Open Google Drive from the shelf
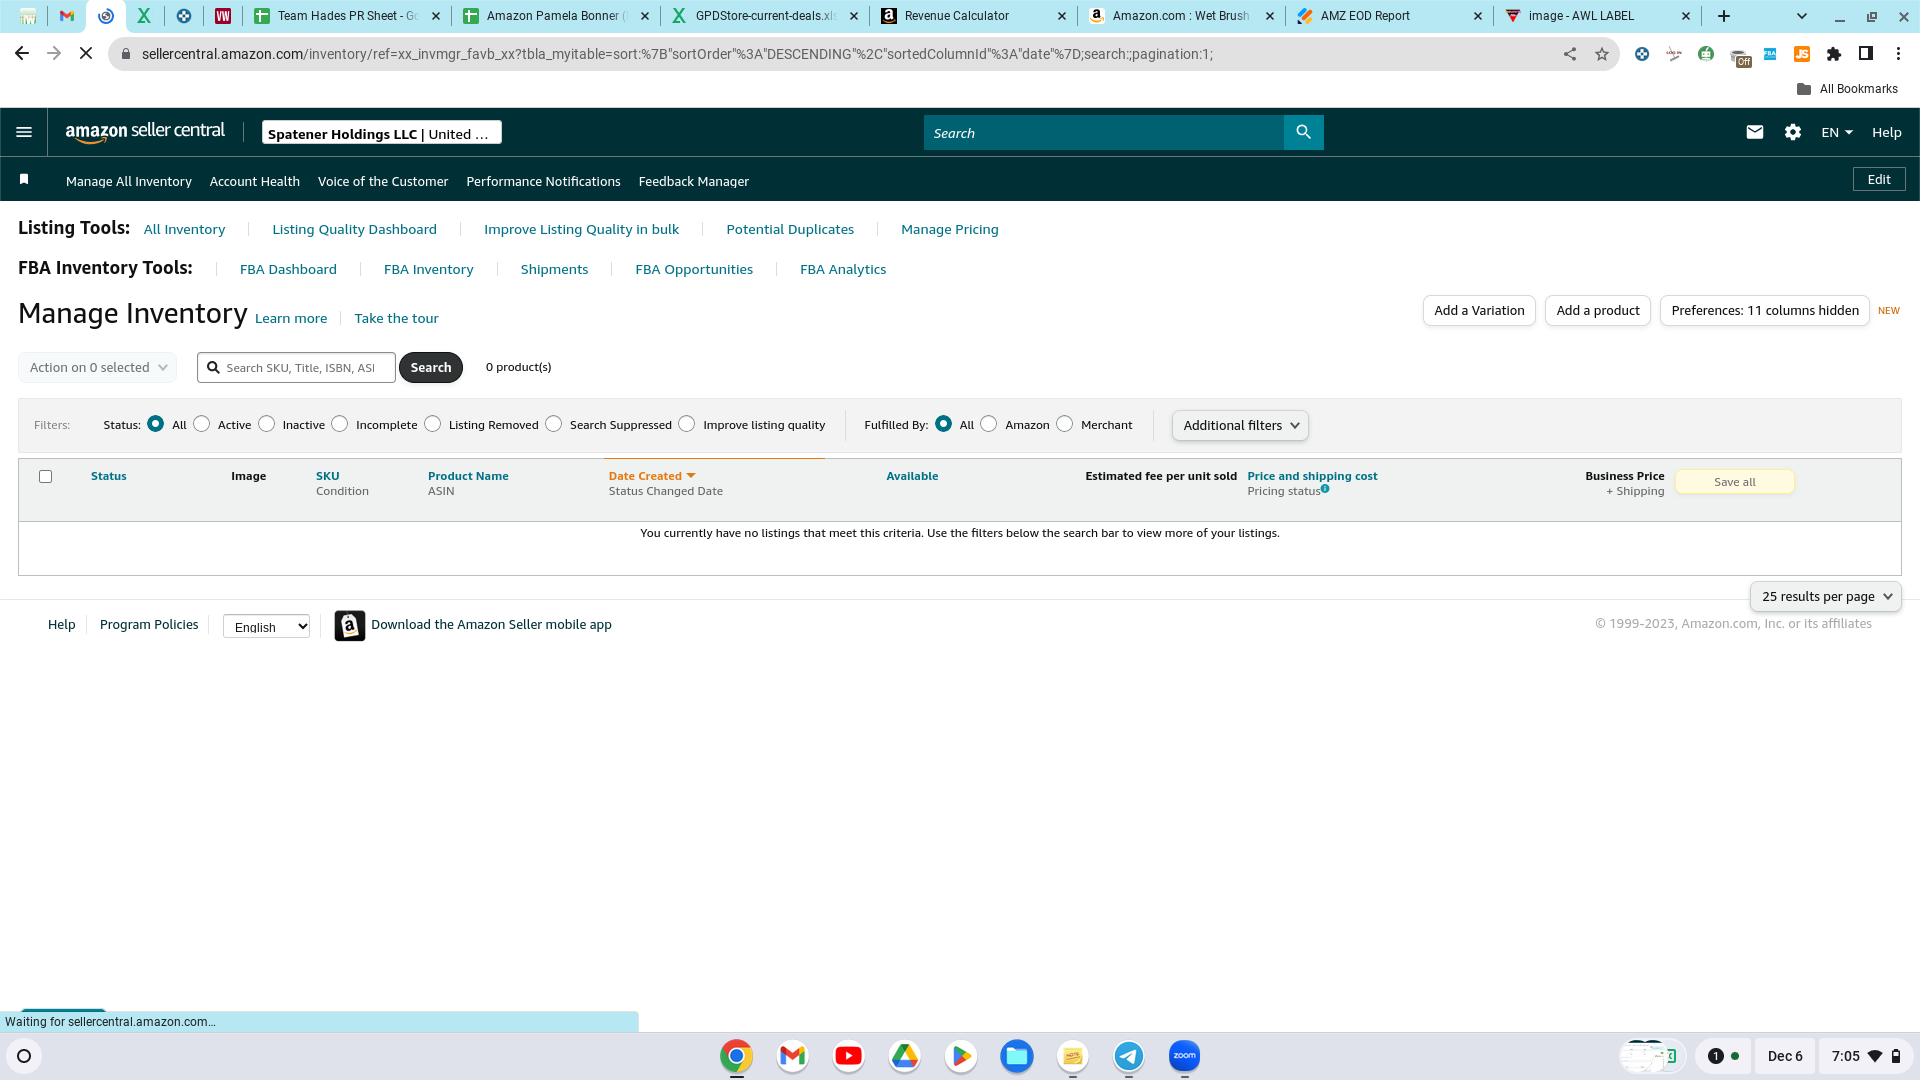Image resolution: width=1920 pixels, height=1080 pixels. click(904, 1056)
